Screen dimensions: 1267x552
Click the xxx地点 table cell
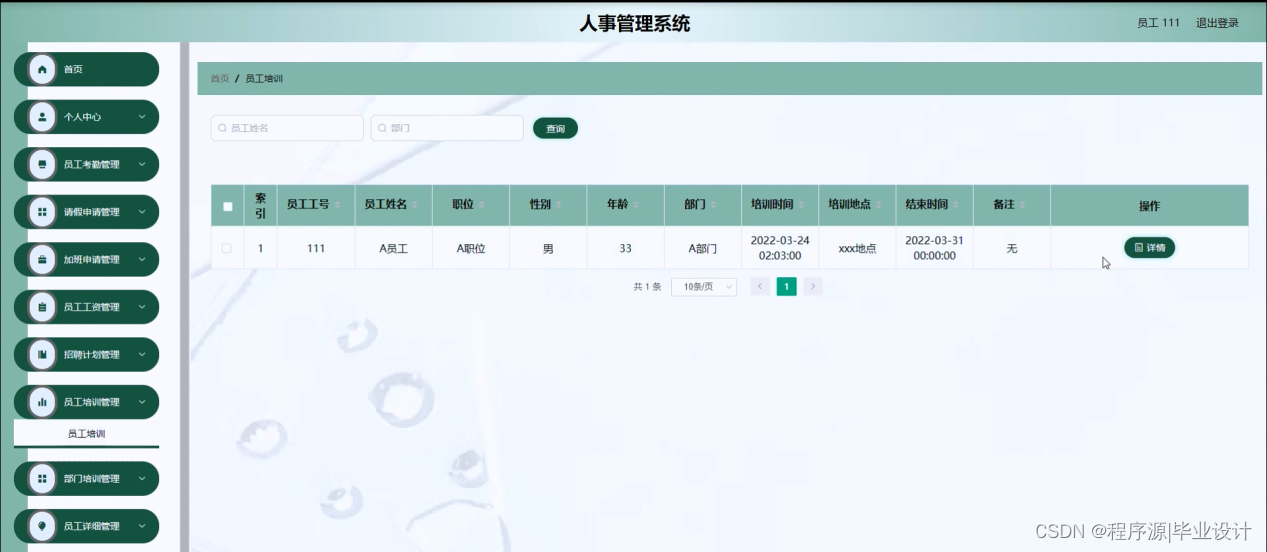pyautogui.click(x=857, y=248)
